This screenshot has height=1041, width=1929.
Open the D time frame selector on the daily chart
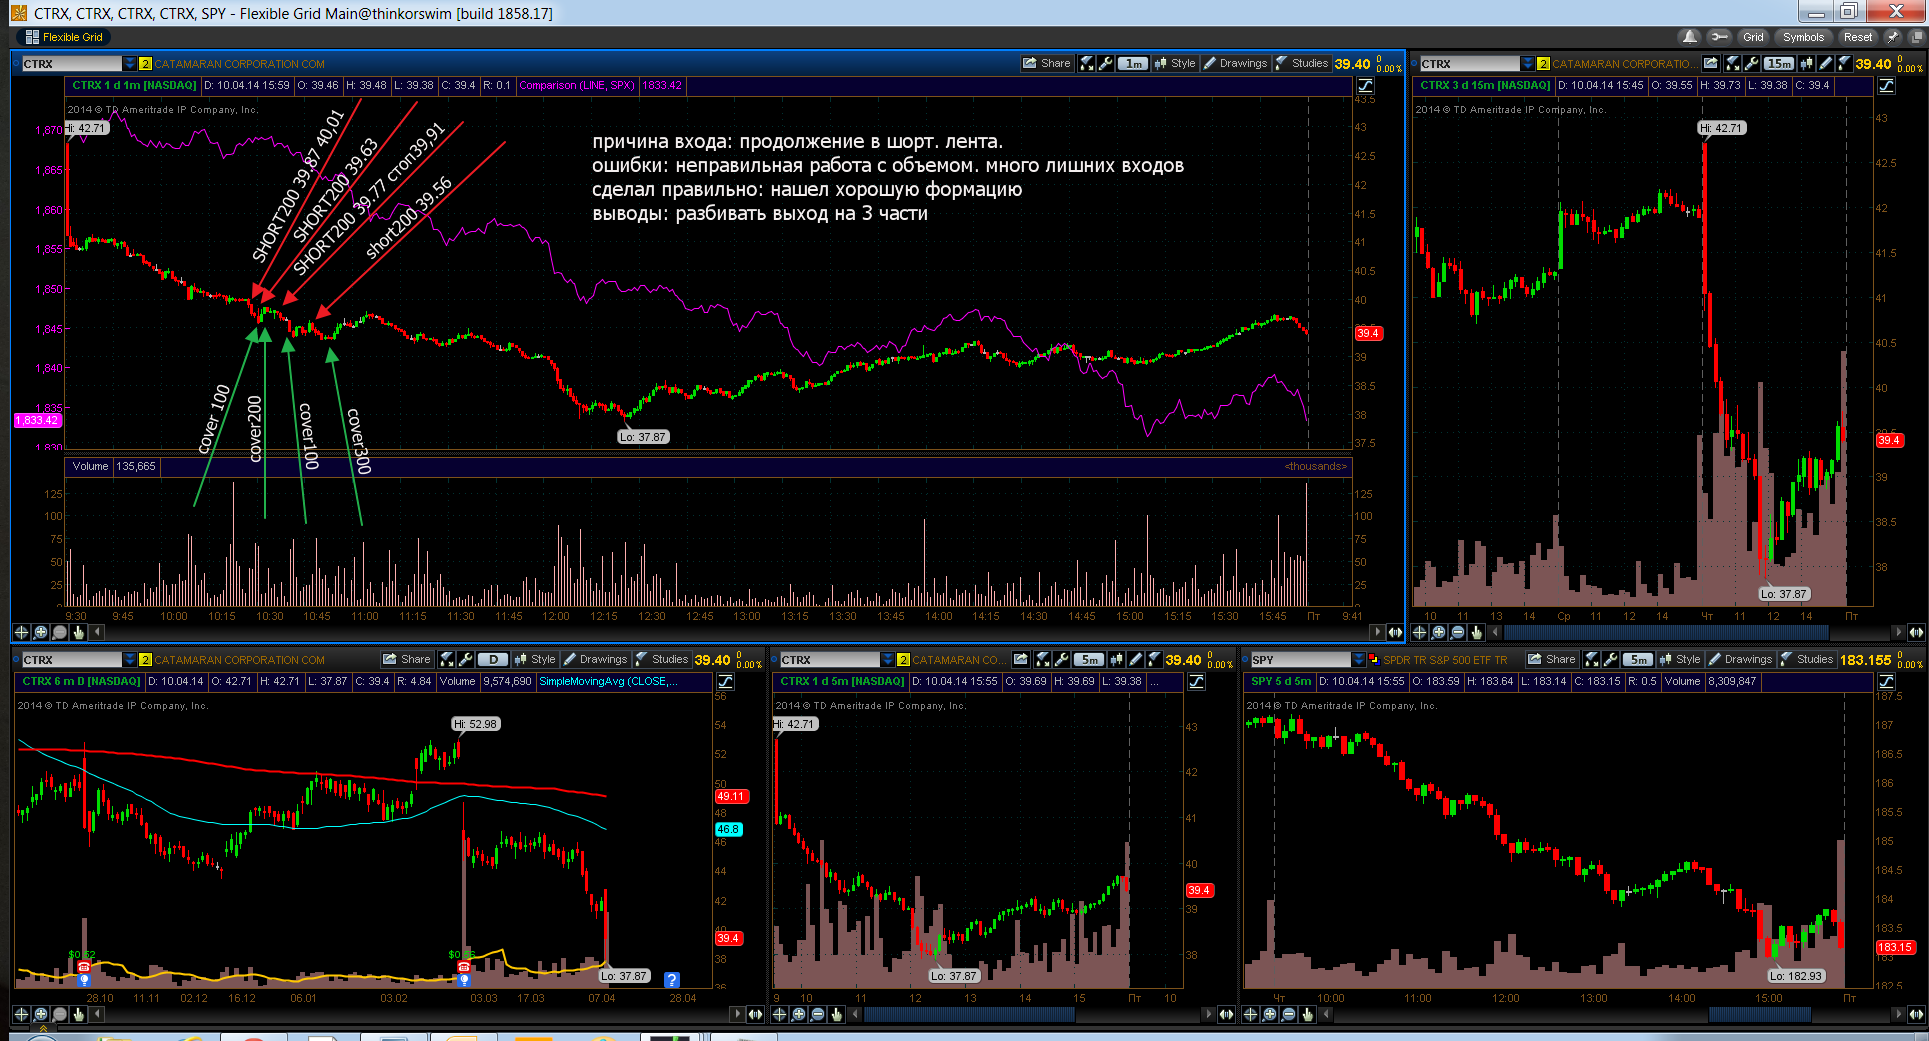pos(493,659)
